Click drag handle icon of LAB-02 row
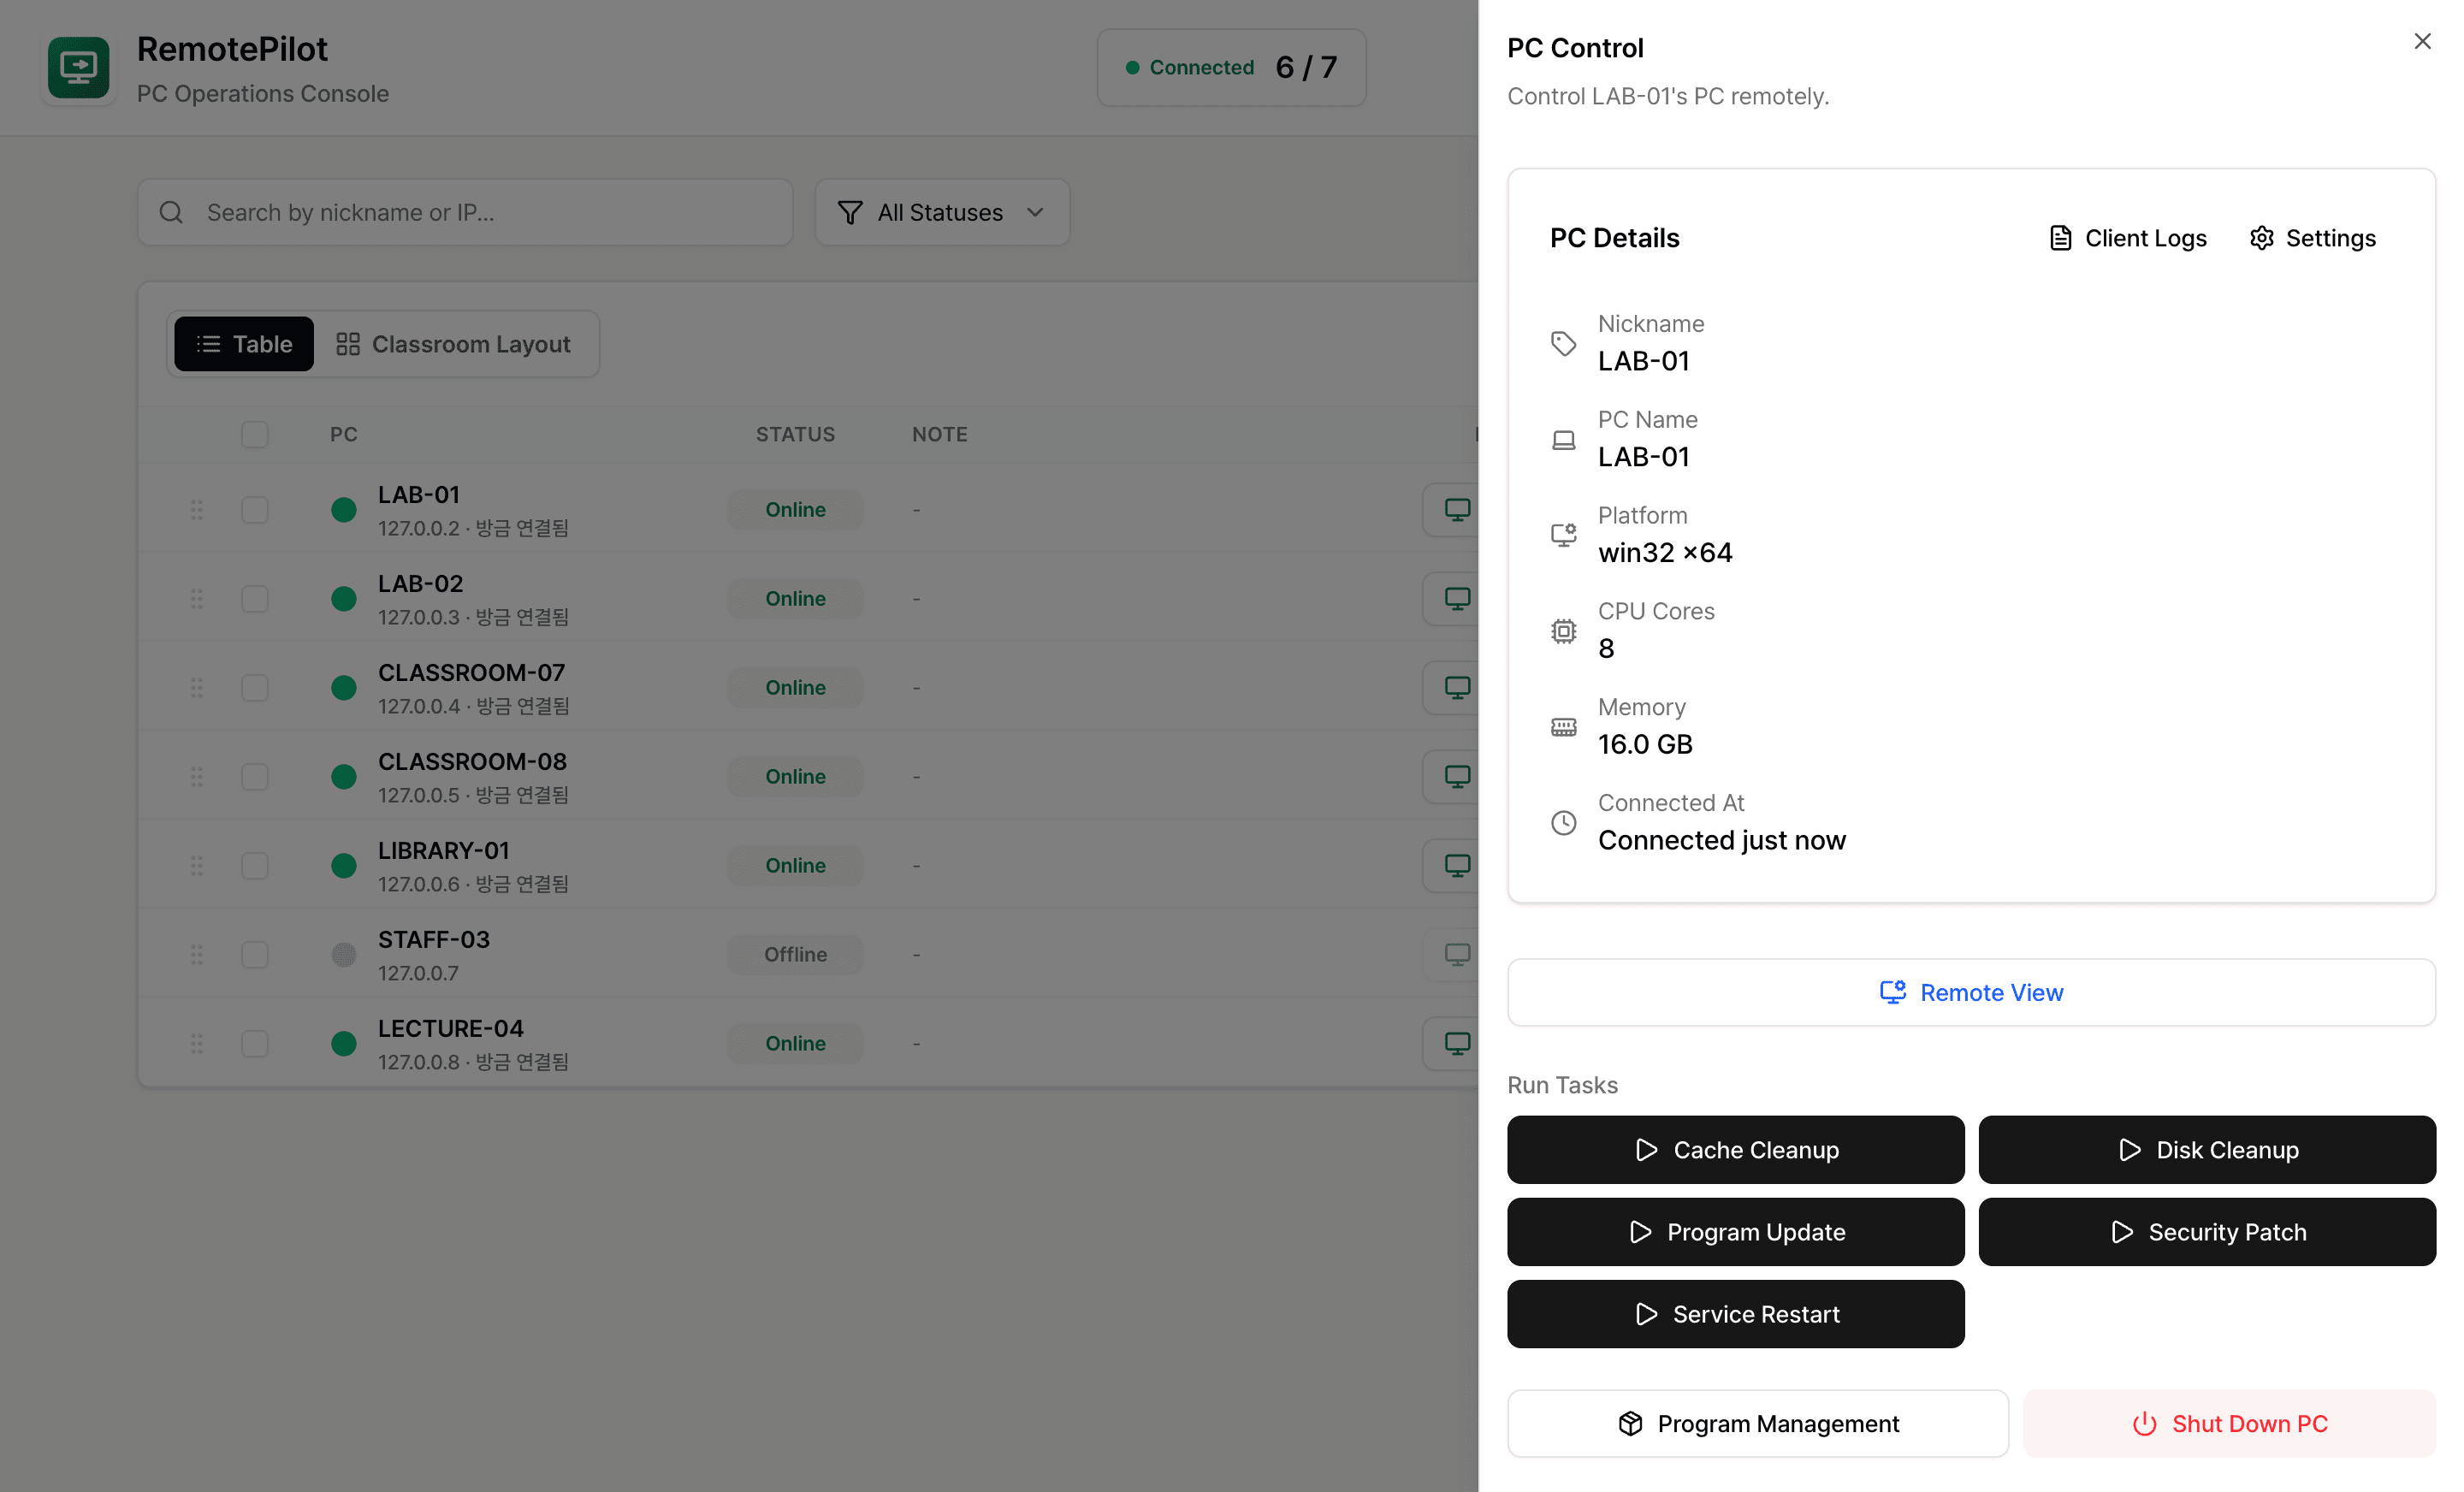Image resolution: width=2464 pixels, height=1492 pixels. click(197, 598)
